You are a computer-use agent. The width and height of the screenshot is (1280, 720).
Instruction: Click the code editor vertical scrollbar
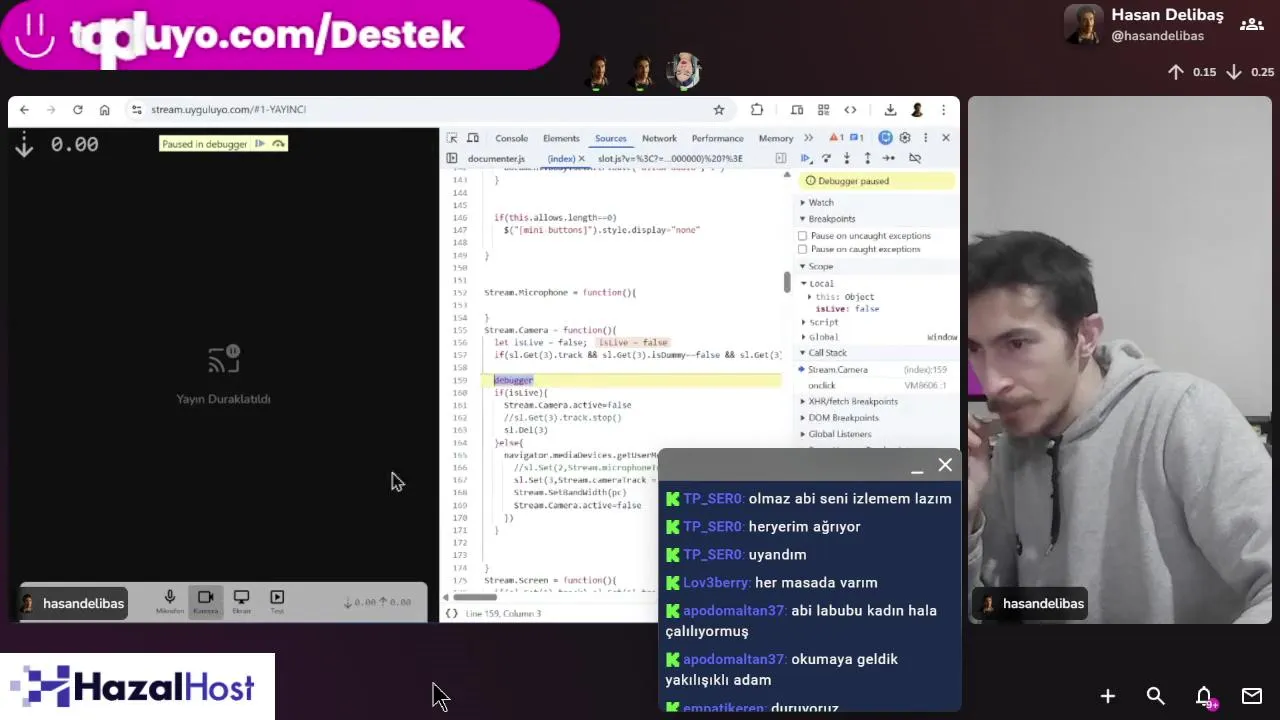click(x=786, y=282)
